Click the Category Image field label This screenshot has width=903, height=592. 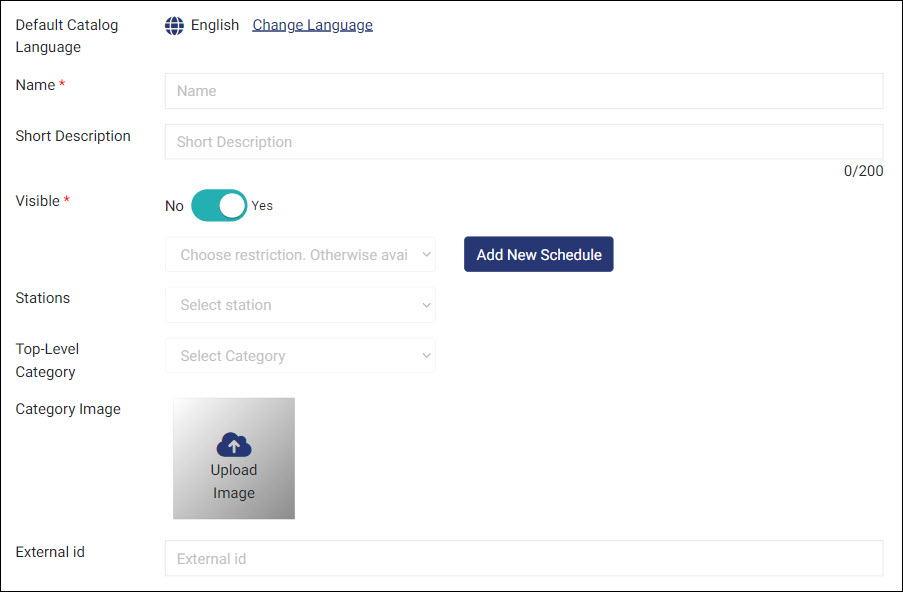[x=68, y=409]
